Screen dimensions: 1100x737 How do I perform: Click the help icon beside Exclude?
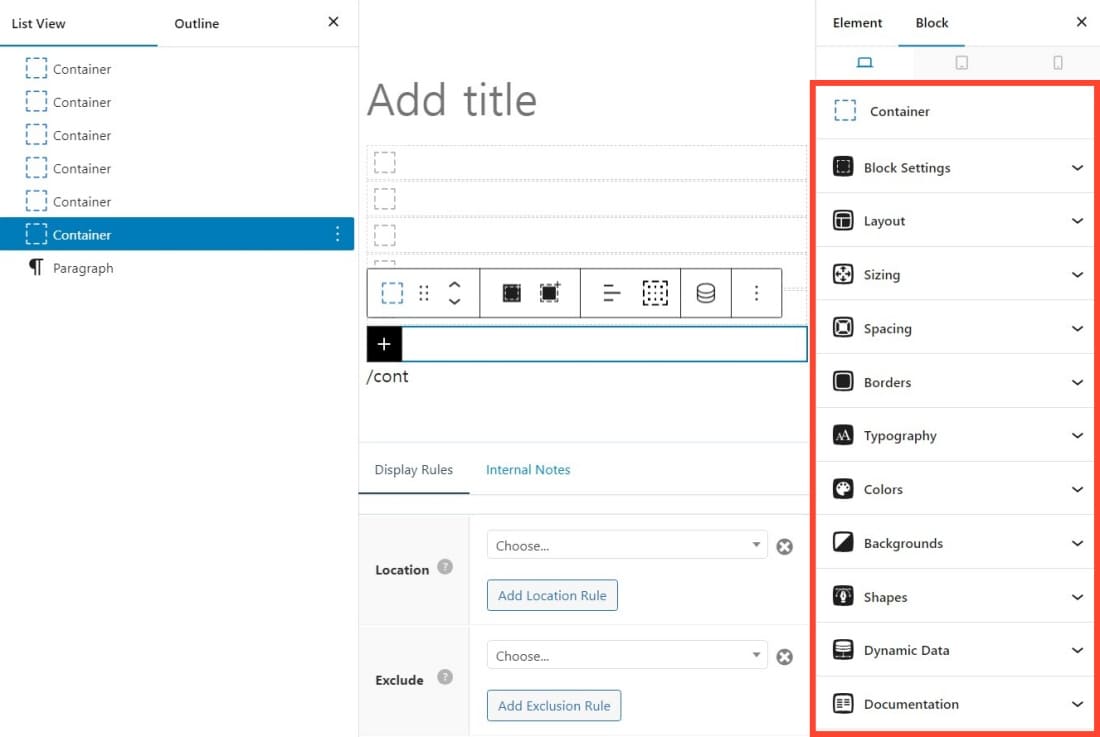click(445, 677)
